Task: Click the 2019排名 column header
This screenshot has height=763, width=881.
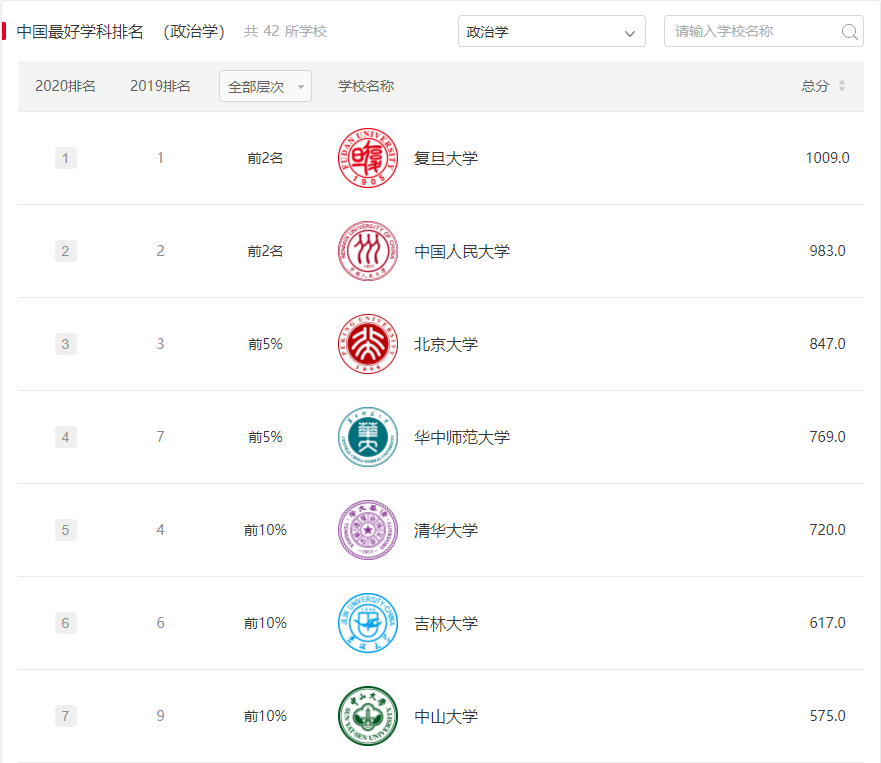Action: pos(160,87)
